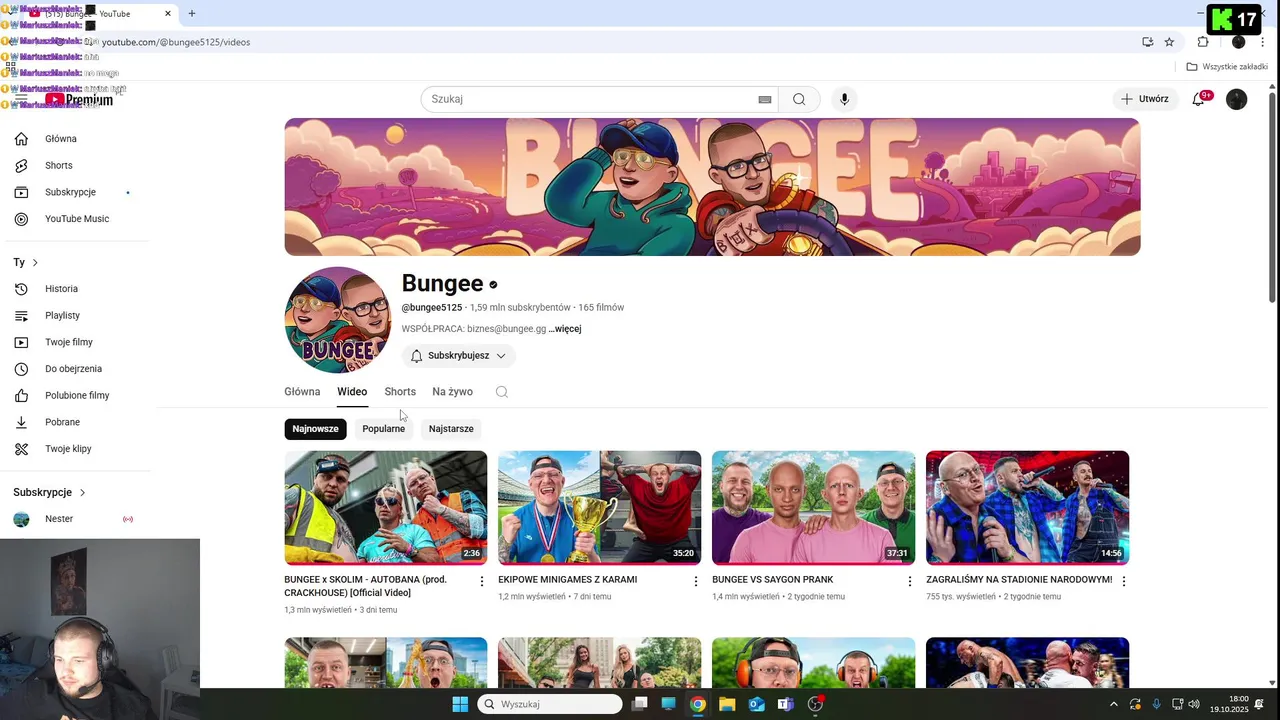Show hidden tray icons chevron in taskbar
1280x720 pixels.
(1114, 704)
